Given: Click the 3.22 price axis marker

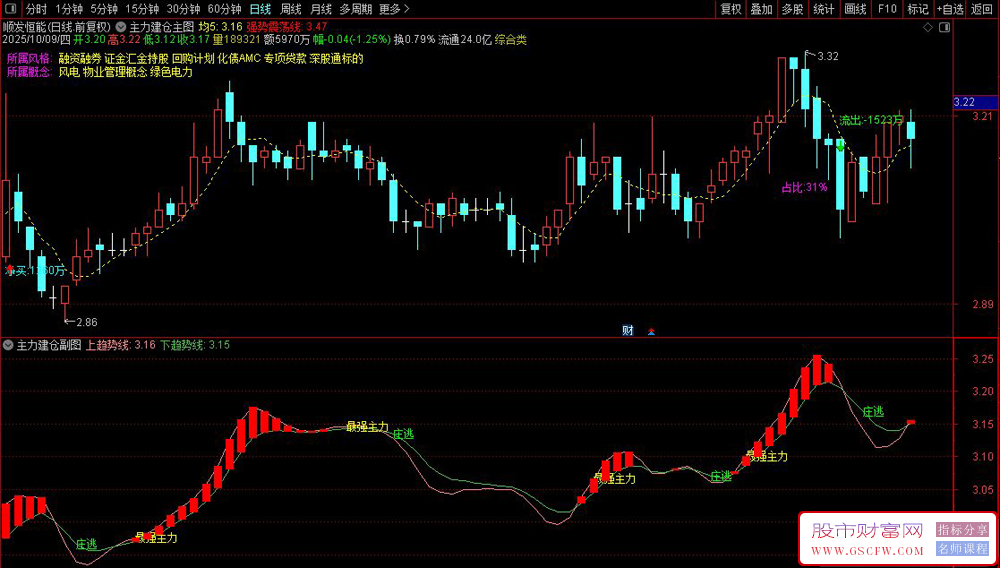Looking at the screenshot, I should pyautogui.click(x=975, y=102).
